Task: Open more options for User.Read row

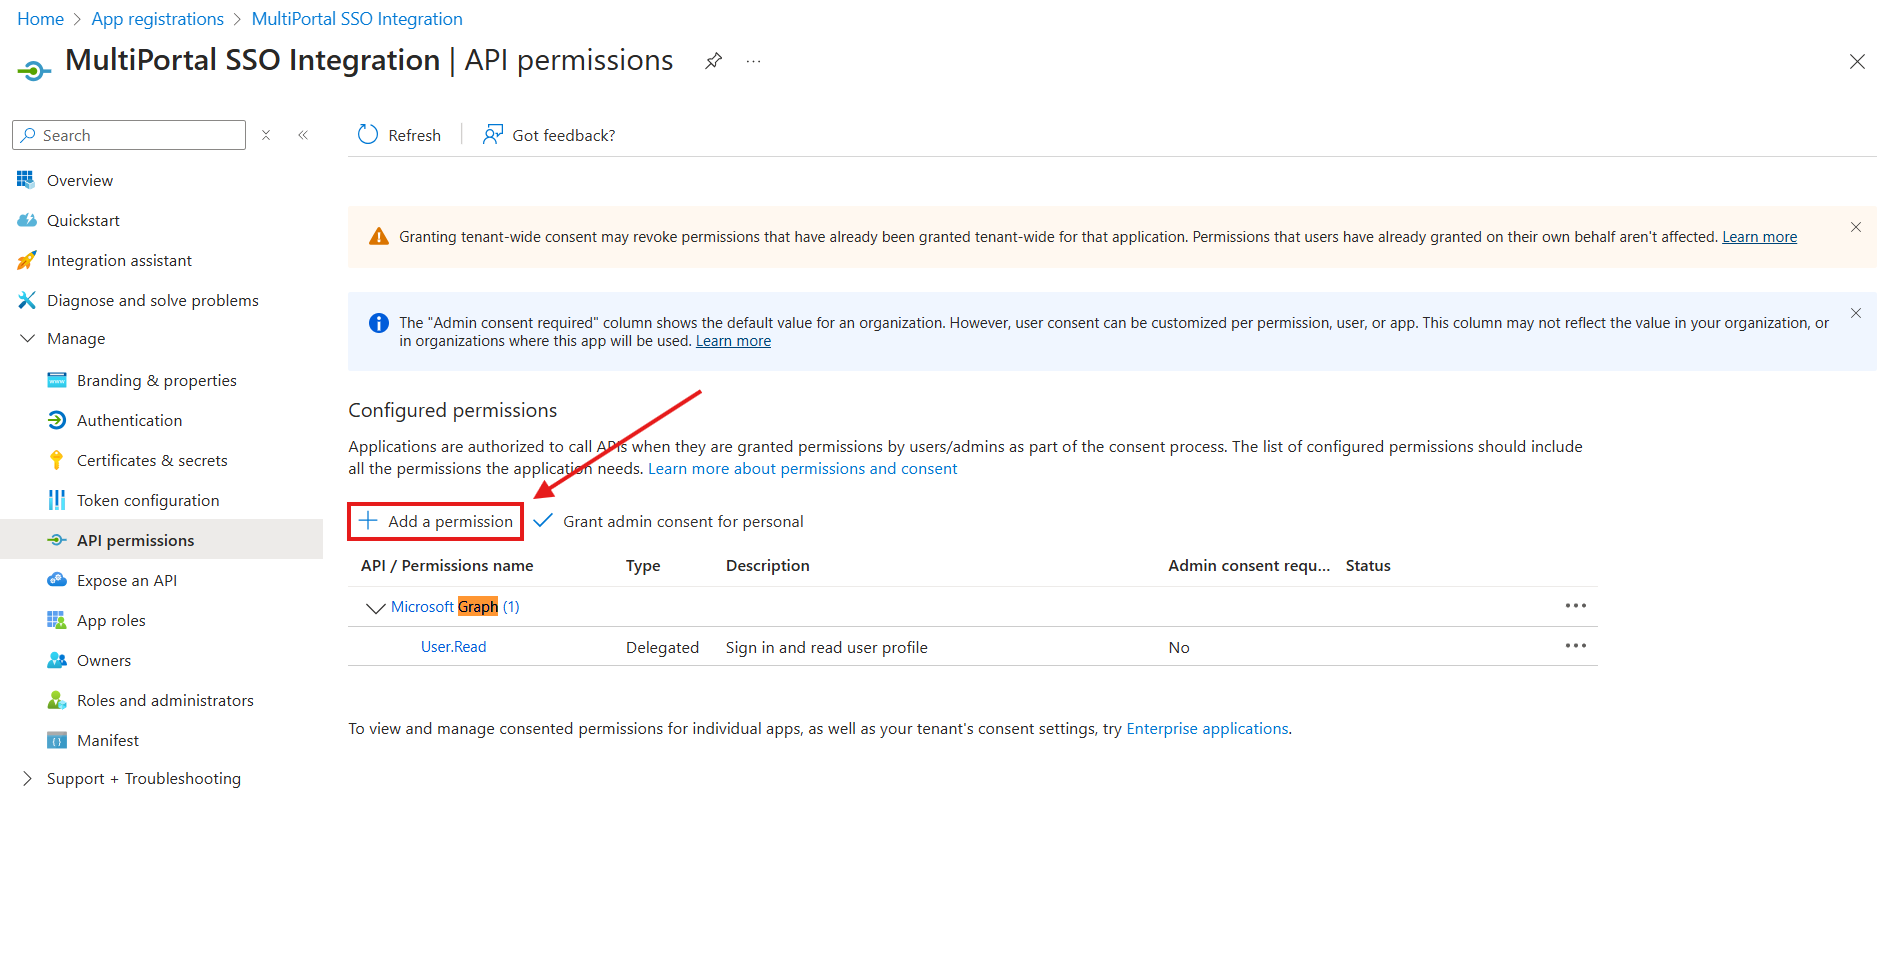Action: pos(1576,646)
